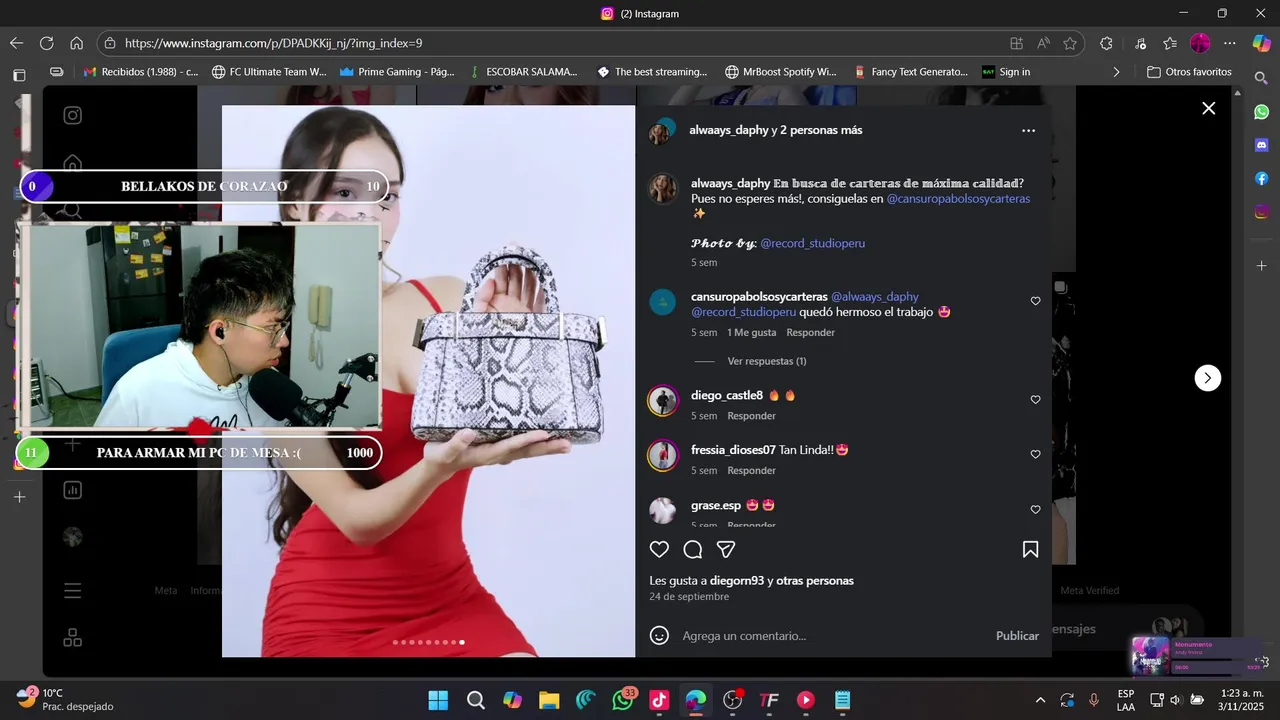Screen dimensions: 1280x720
Task: Open the Instagram tab '(2) Instagram' title
Action: [x=640, y=14]
